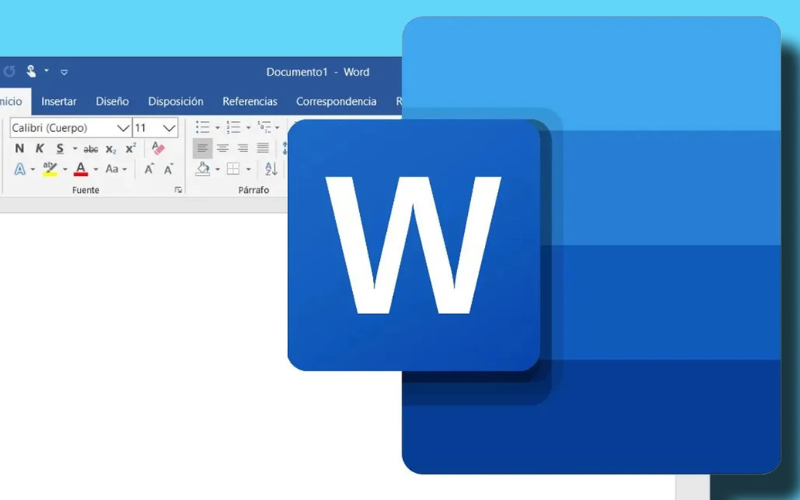Toggle italic (K) formatting
The height and width of the screenshot is (500, 800).
coord(39,148)
